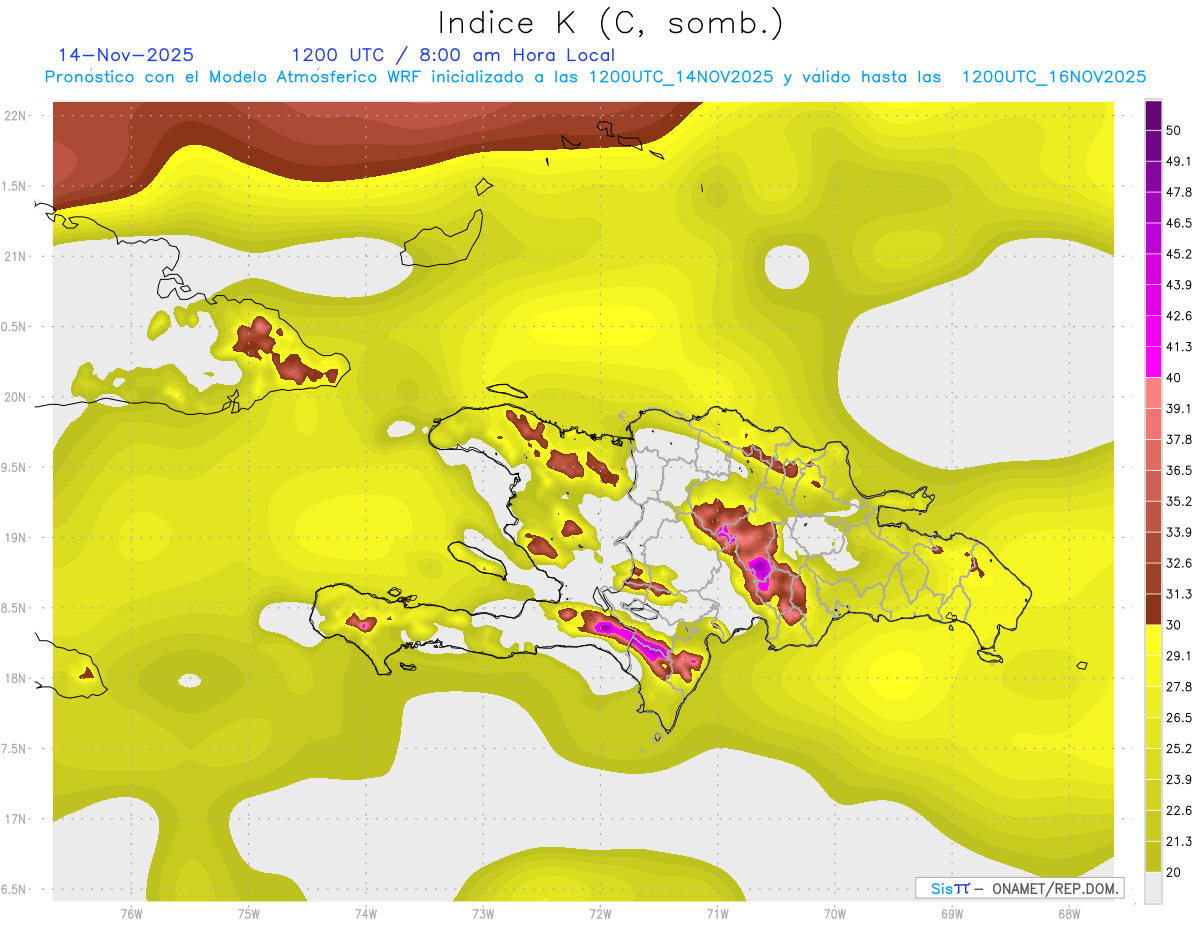Screen dimensions: 1200x927
Task: Click the '23.9' value on the color scale
Action: (x=1179, y=781)
